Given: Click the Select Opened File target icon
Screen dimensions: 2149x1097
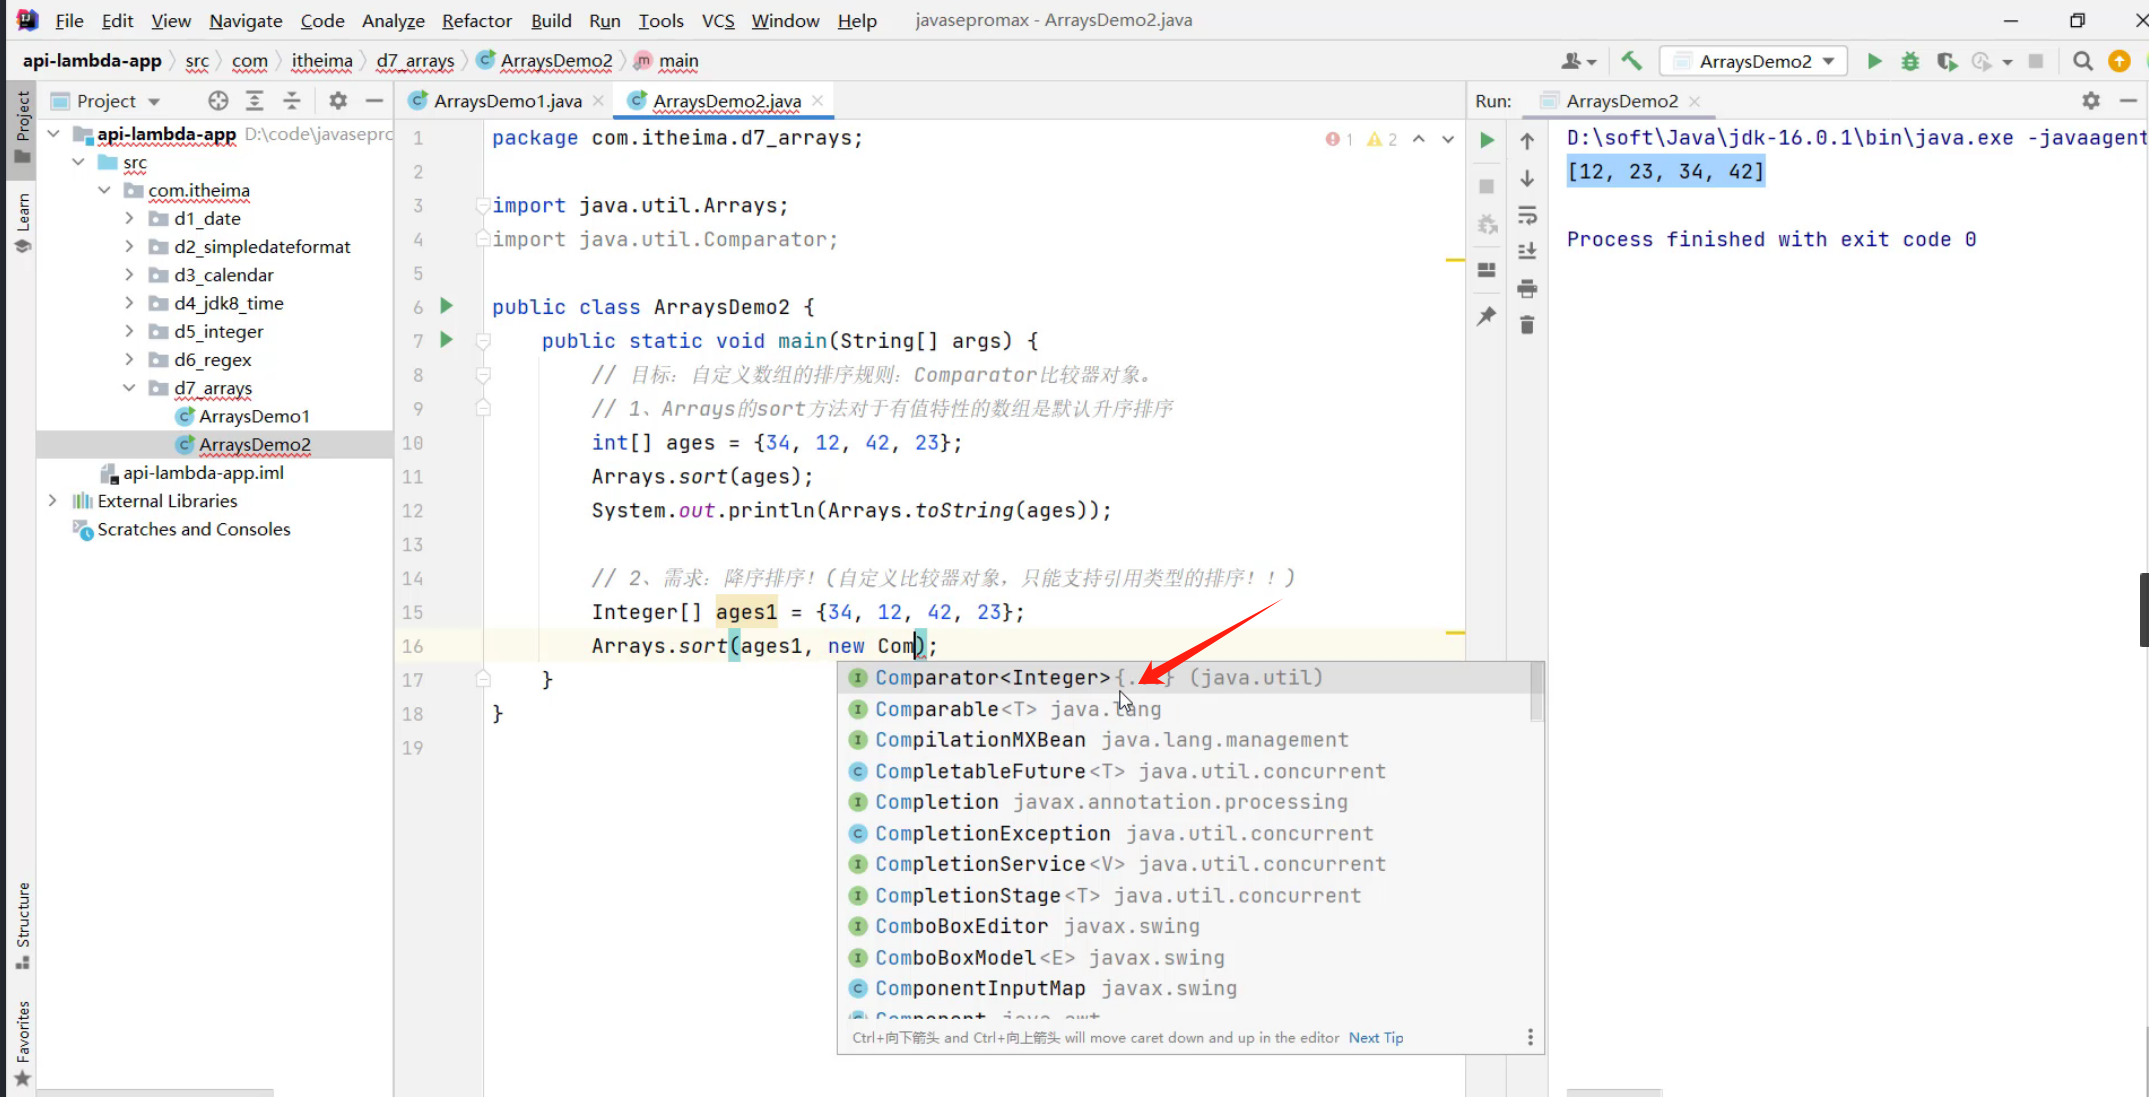Looking at the screenshot, I should coord(218,101).
